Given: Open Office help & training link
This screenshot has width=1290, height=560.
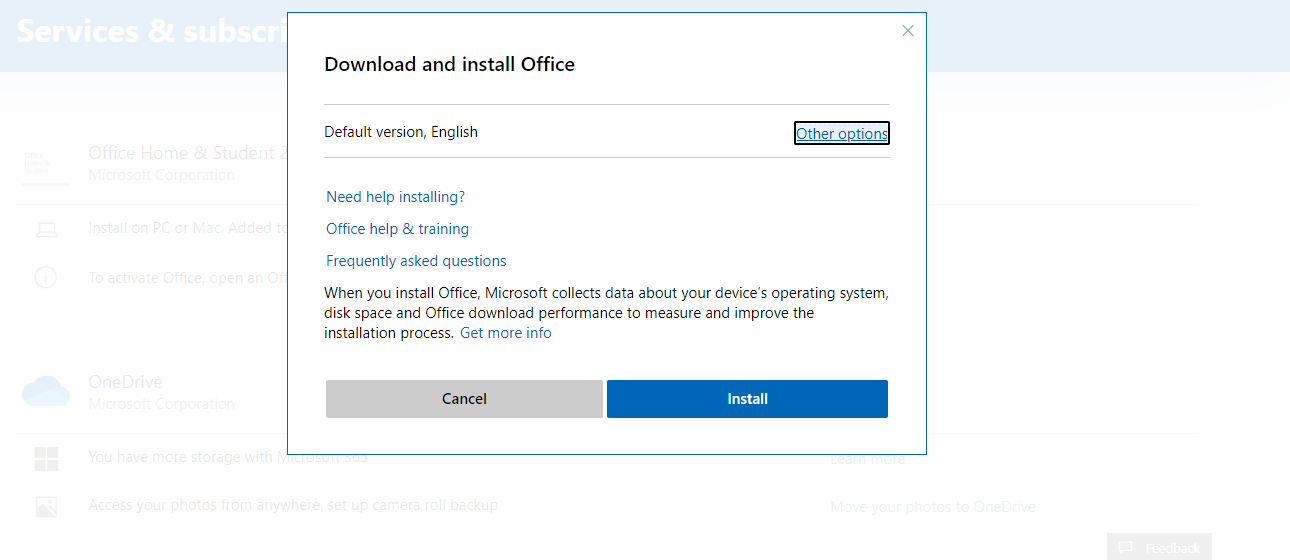Looking at the screenshot, I should point(397,229).
